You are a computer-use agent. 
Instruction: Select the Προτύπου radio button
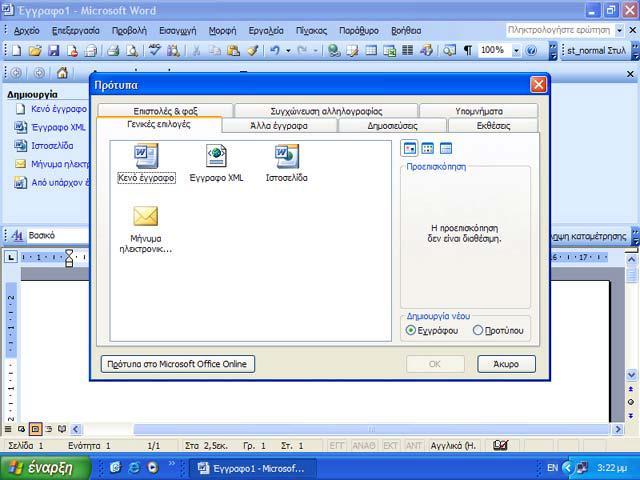tap(478, 330)
